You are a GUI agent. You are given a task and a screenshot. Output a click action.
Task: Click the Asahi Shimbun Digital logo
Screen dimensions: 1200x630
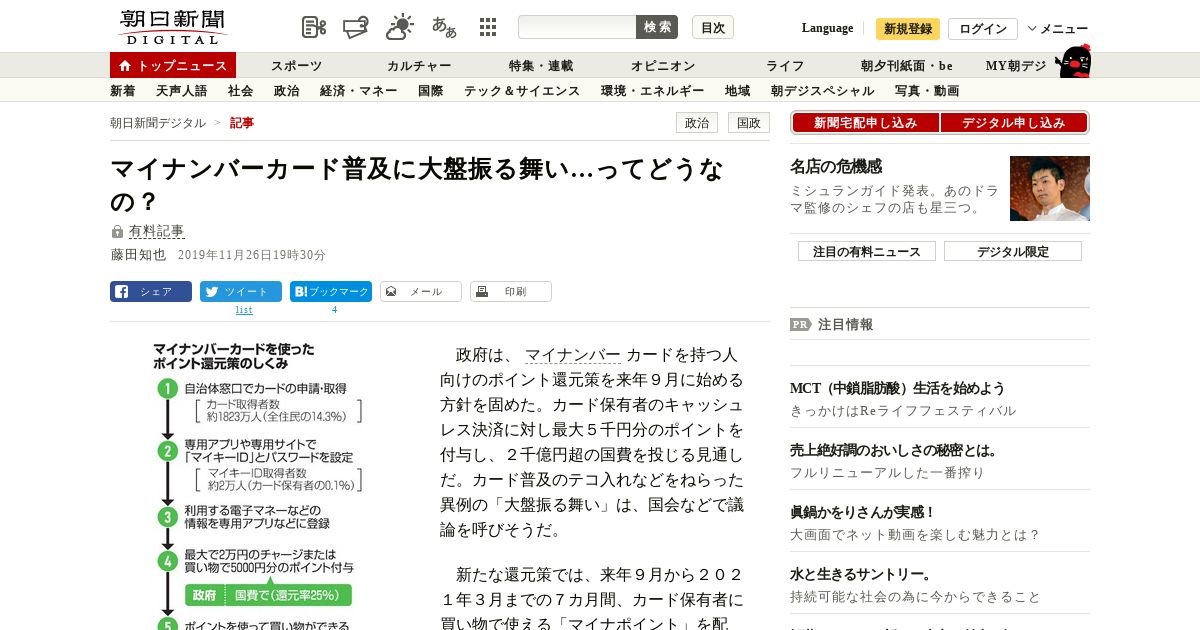(x=172, y=27)
